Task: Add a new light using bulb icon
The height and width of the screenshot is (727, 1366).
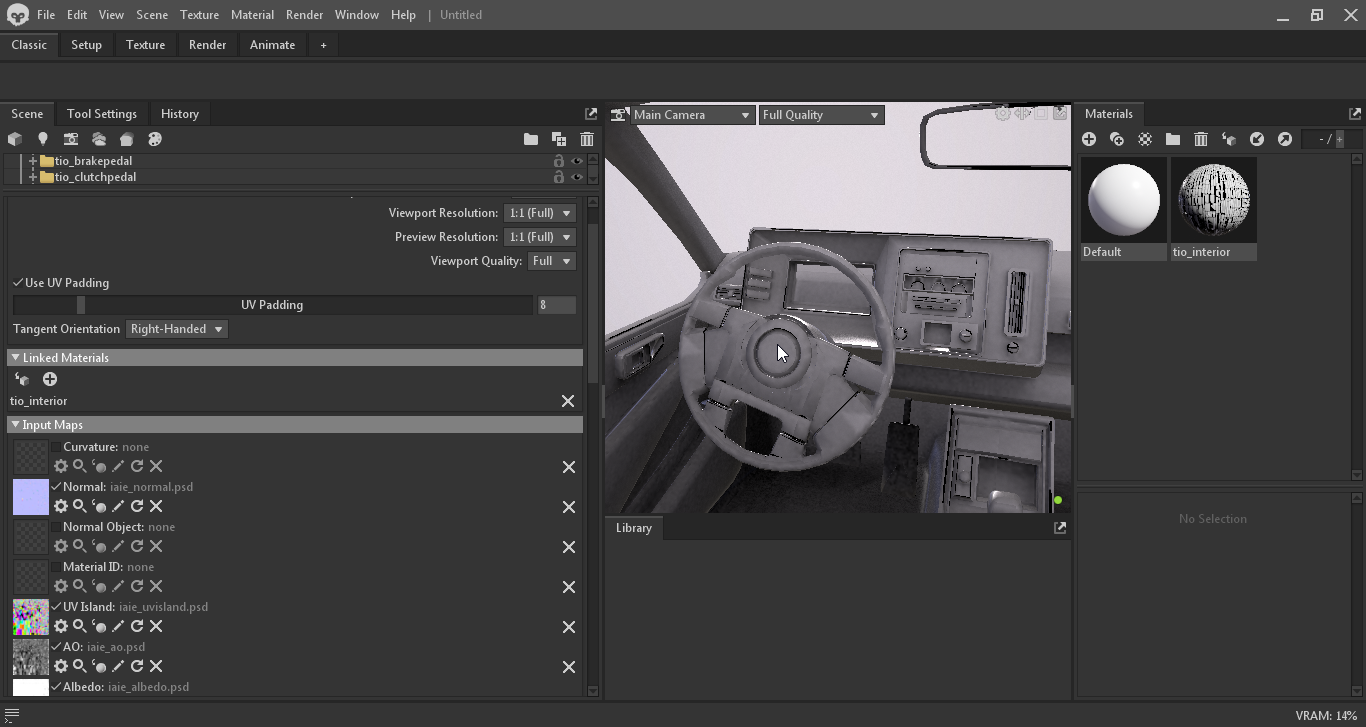Action: tap(43, 139)
